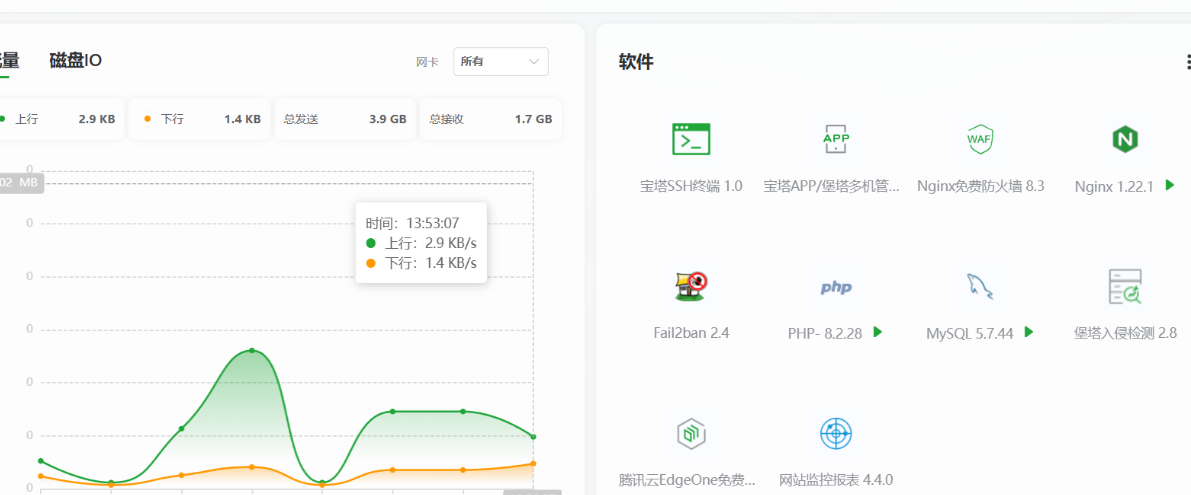Switch to the 磁盘IO tab
1191x495 pixels.
[75, 61]
